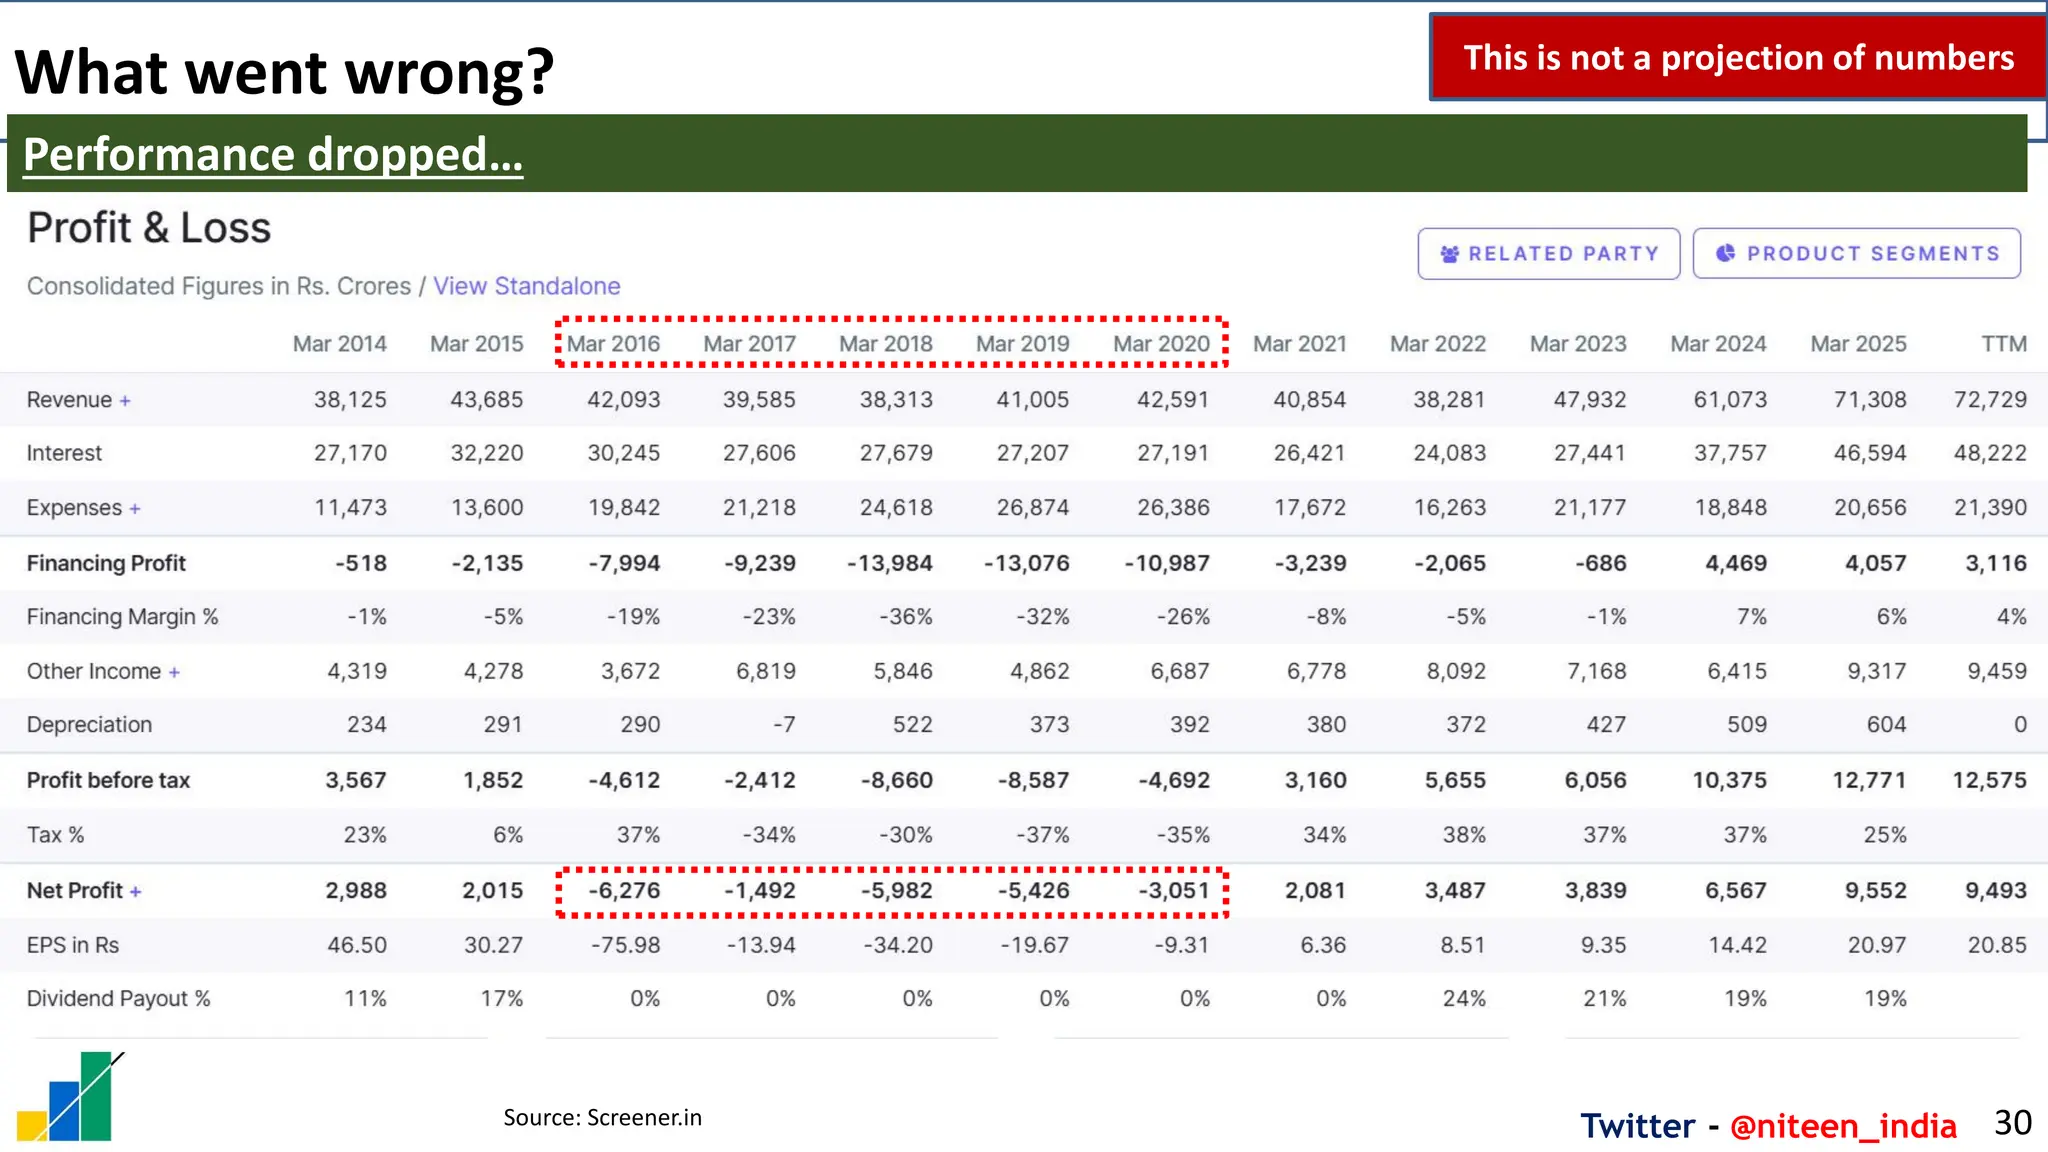Viewport: 2048px width, 1152px height.
Task: Click the Mar 2025 column header
Action: coord(1858,344)
